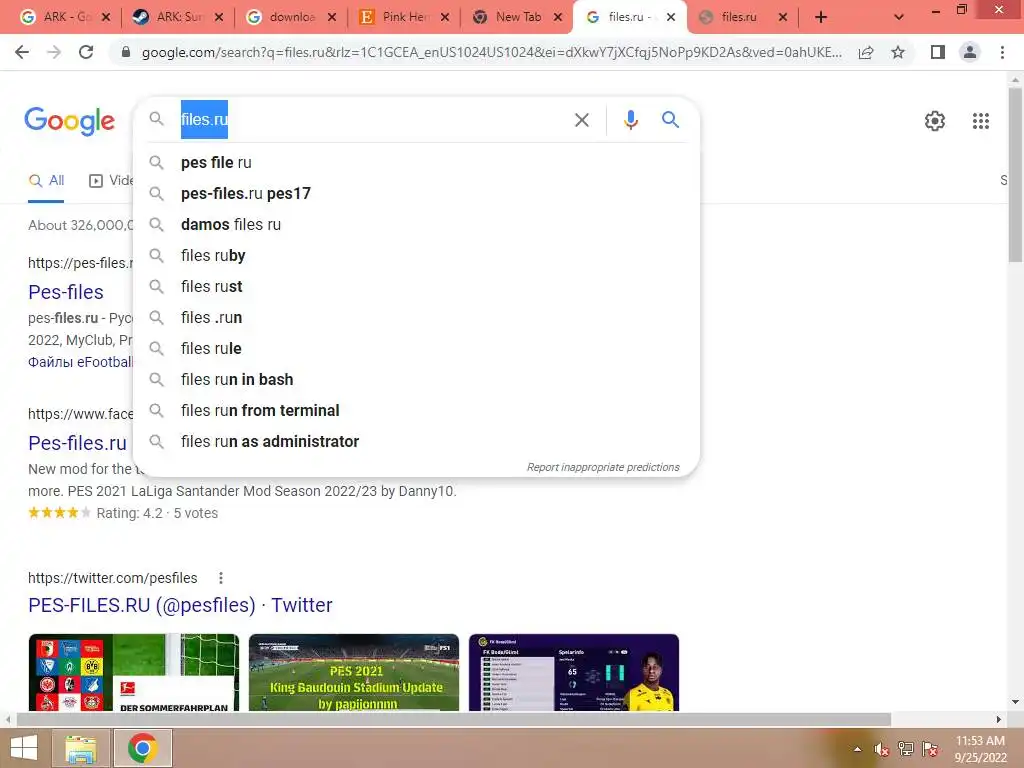Open Windows Start menu
Viewport: 1024px width, 768px height.
point(24,748)
